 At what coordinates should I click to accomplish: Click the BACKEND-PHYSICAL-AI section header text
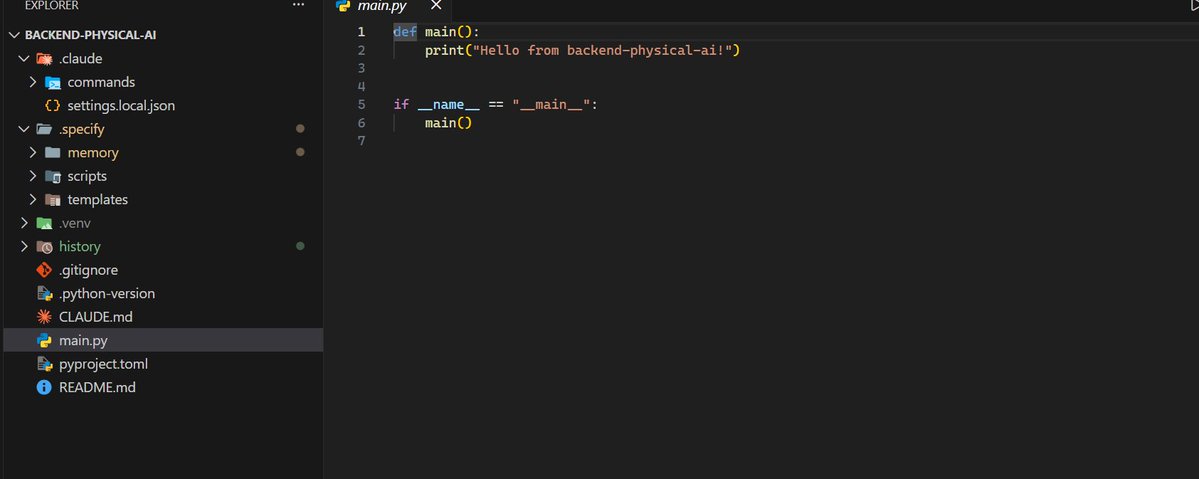tap(91, 35)
